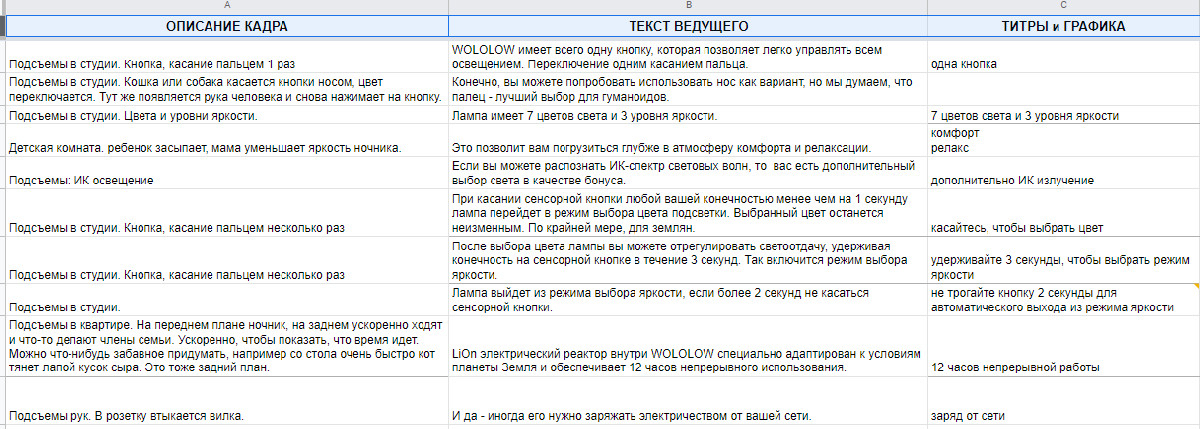The height and width of the screenshot is (429, 1200).
Task: Select titles cell '7 цветов света и 3 уровня яркости'
Action: point(1063,115)
